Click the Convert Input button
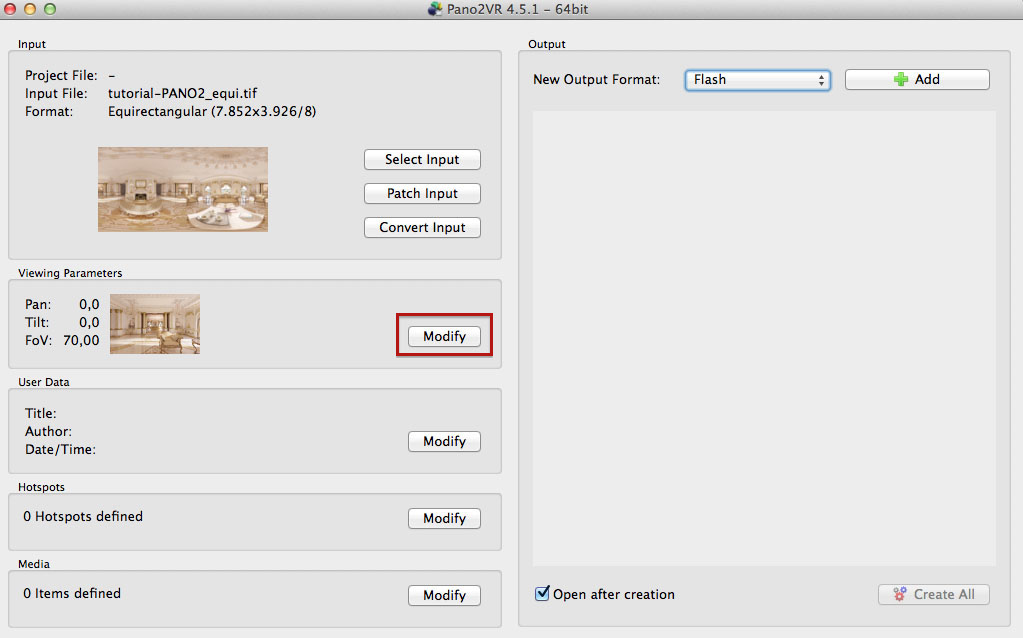This screenshot has height=638, width=1023. point(422,227)
